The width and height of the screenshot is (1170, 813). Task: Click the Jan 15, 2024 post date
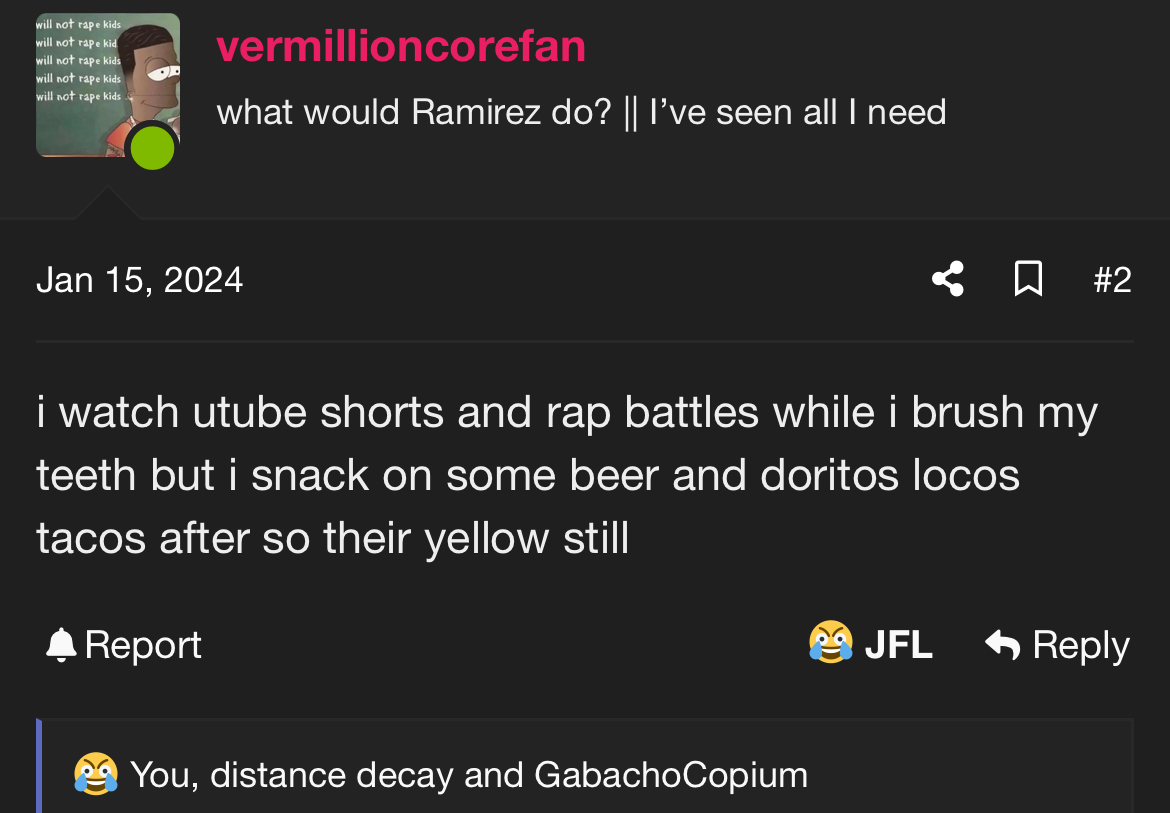[x=140, y=279]
